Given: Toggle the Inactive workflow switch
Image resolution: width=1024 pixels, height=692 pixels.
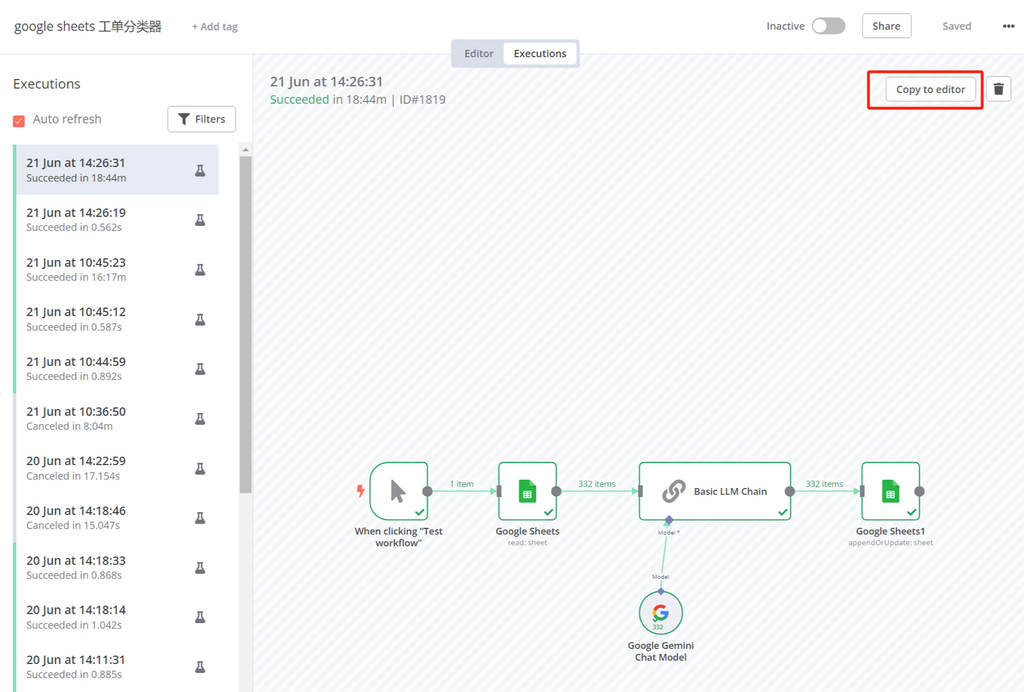Looking at the screenshot, I should (x=828, y=26).
